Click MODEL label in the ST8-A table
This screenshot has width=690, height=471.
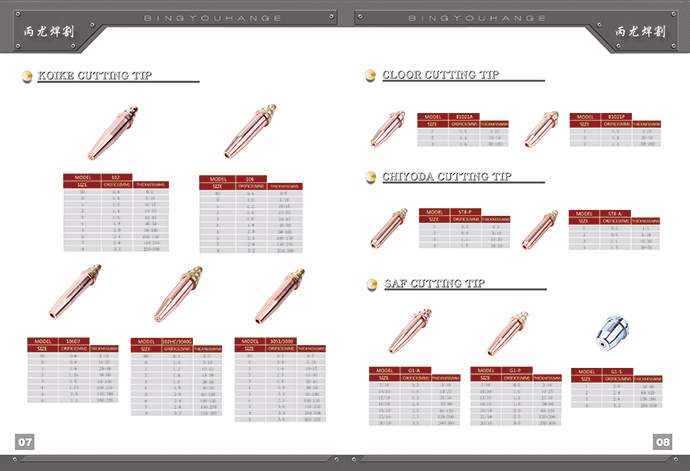click(584, 213)
